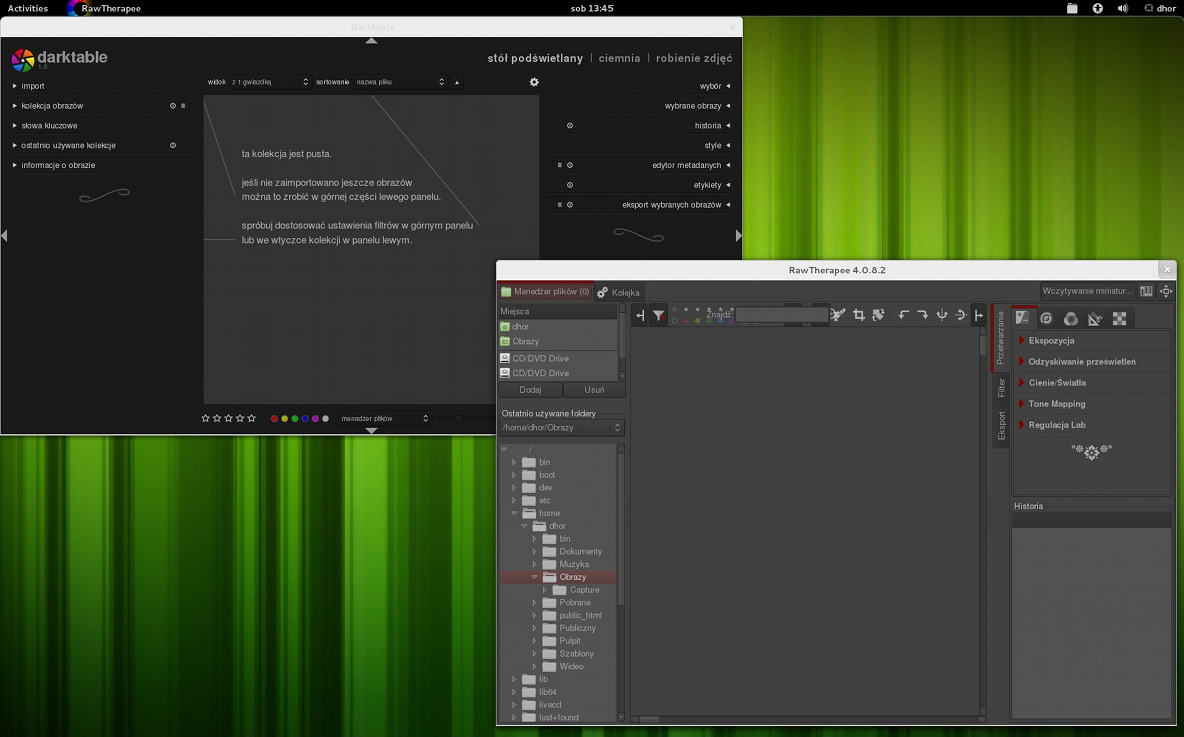
Task: Open darktable preferences gear icon
Action: (534, 82)
